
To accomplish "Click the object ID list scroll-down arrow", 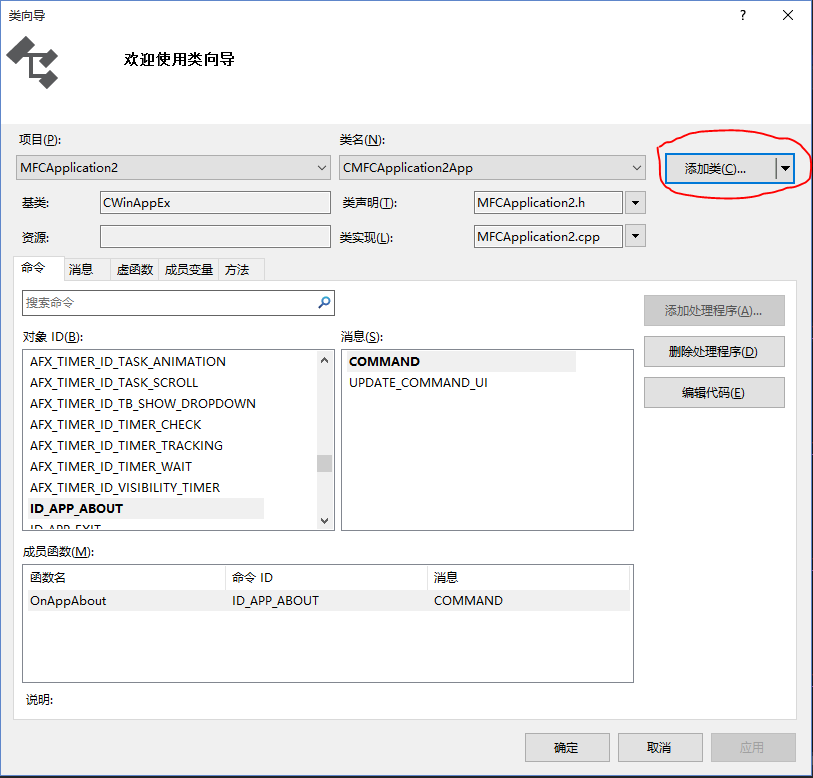I will coord(325,521).
